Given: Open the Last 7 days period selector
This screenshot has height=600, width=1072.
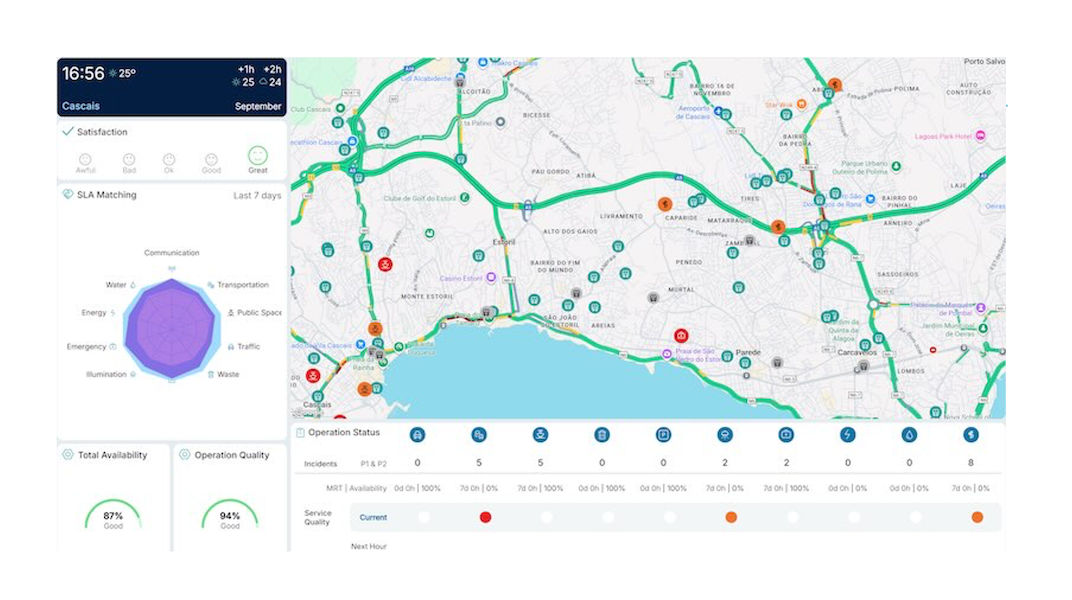Looking at the screenshot, I should coord(257,195).
